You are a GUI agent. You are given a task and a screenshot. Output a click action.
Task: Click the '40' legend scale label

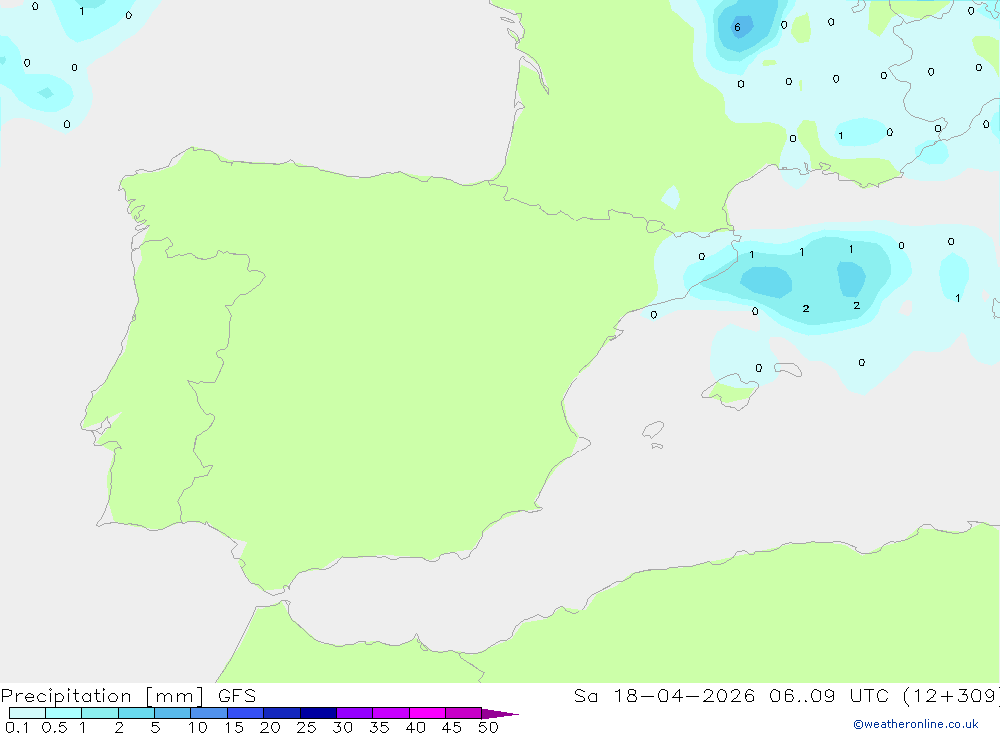[x=416, y=727]
